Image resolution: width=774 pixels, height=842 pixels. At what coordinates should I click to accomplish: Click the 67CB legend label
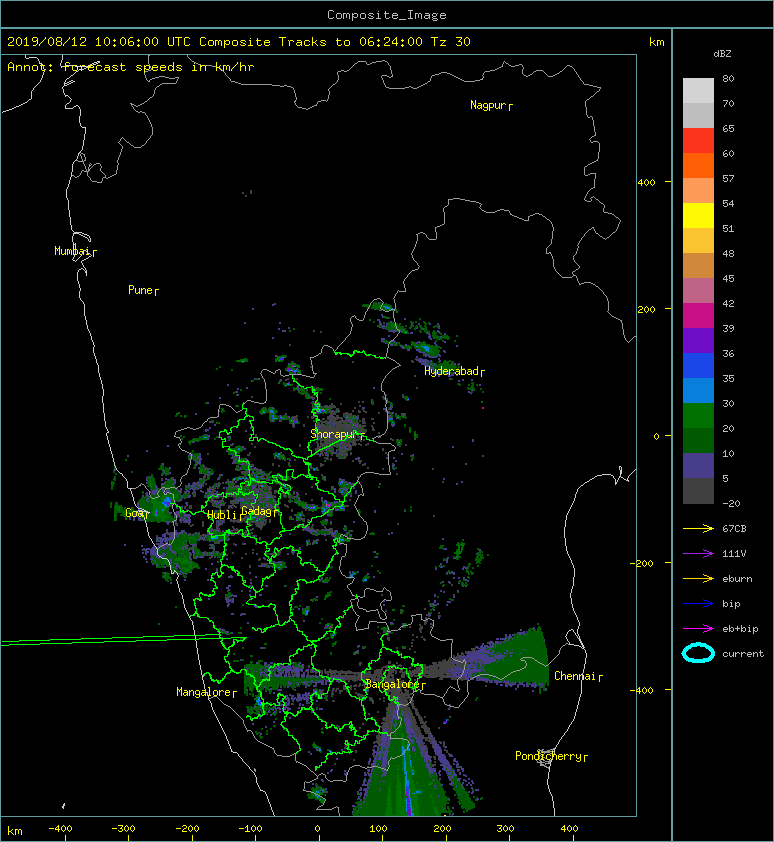[734, 529]
